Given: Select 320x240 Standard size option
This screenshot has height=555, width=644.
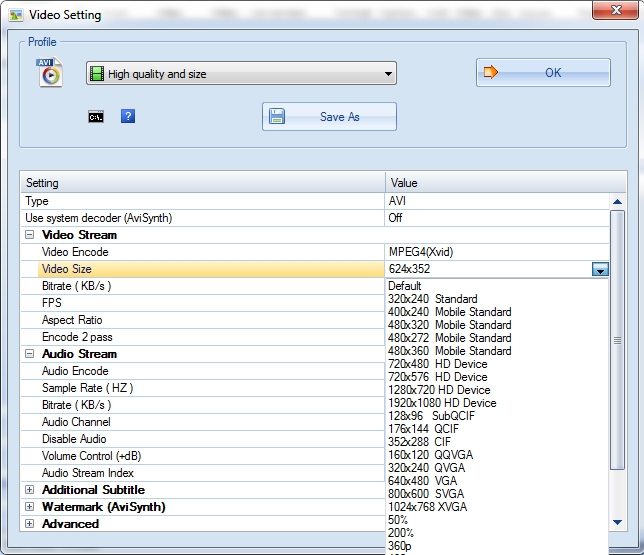Looking at the screenshot, I should coord(497,299).
